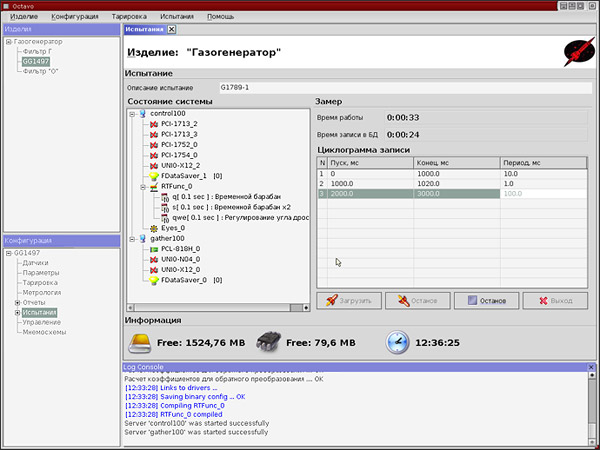
Task: Click the clock icon in Информация
Action: [x=397, y=342]
